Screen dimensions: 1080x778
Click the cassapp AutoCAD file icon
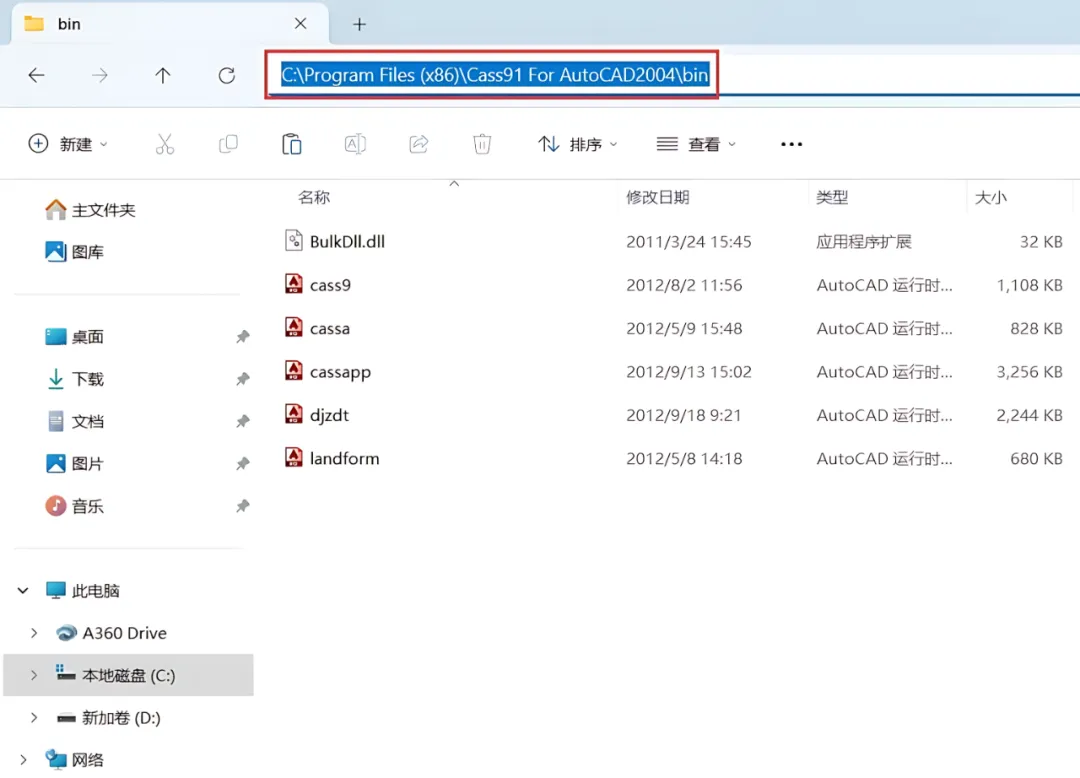294,370
